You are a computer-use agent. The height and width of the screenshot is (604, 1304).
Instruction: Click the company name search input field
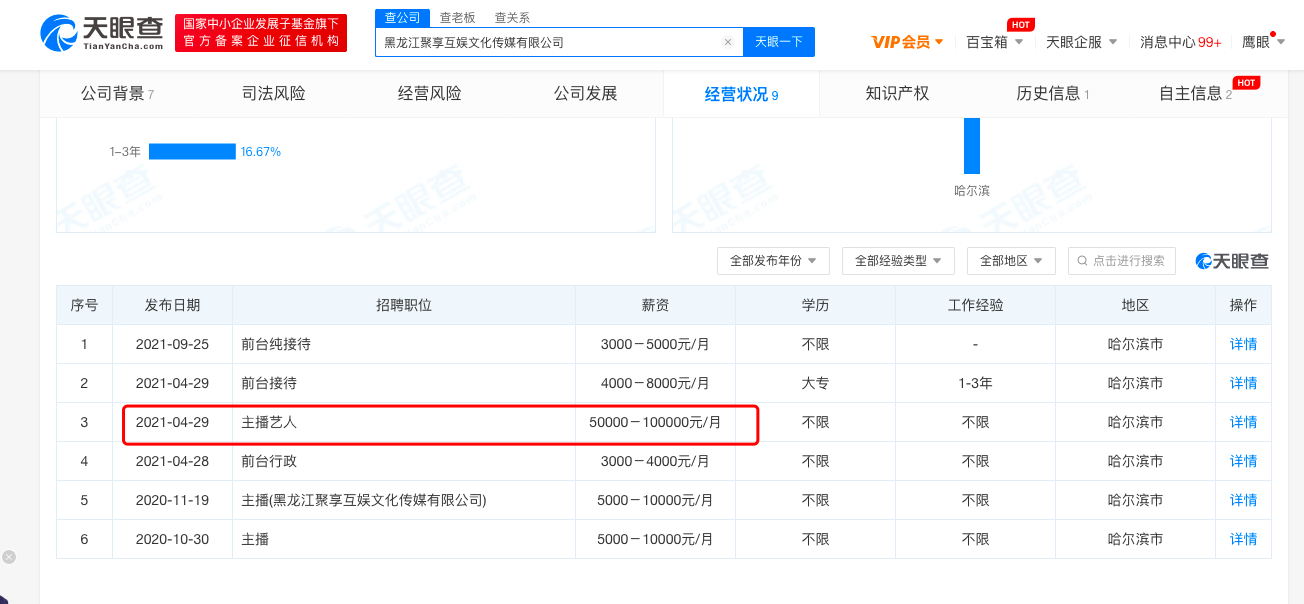pos(550,42)
